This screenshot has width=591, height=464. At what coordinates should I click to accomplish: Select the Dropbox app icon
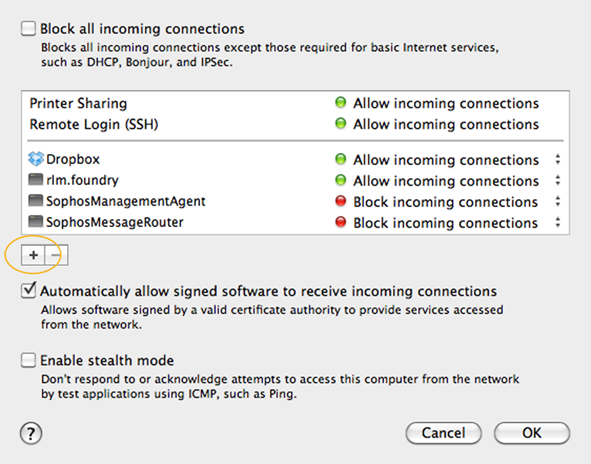click(x=36, y=159)
